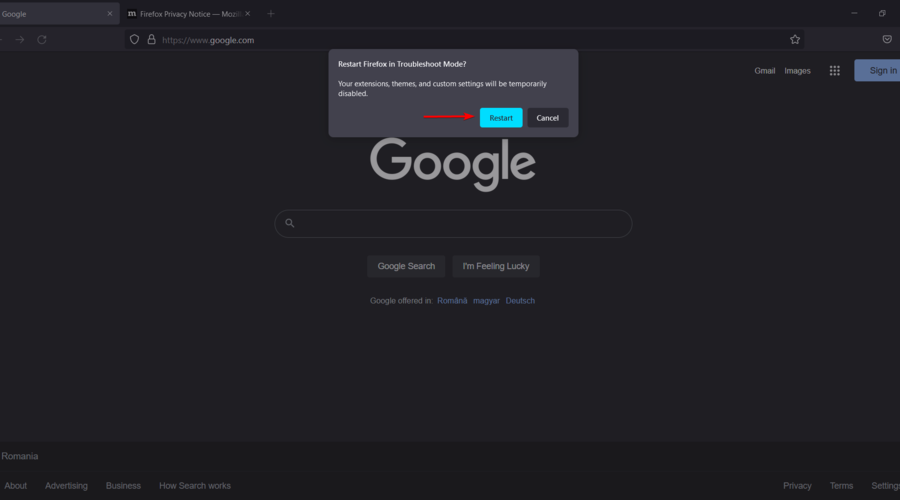Click I'm Feeling Lucky button

(x=496, y=266)
